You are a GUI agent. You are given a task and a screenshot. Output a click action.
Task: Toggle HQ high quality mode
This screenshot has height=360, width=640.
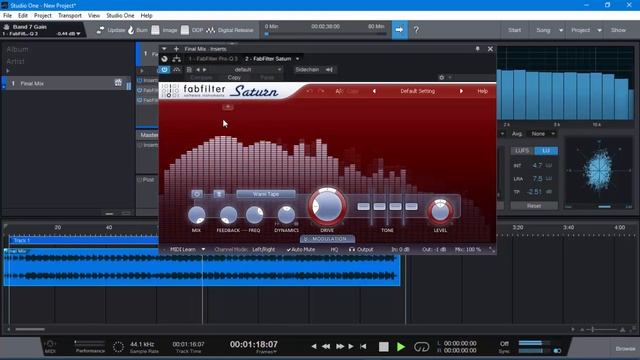point(334,249)
